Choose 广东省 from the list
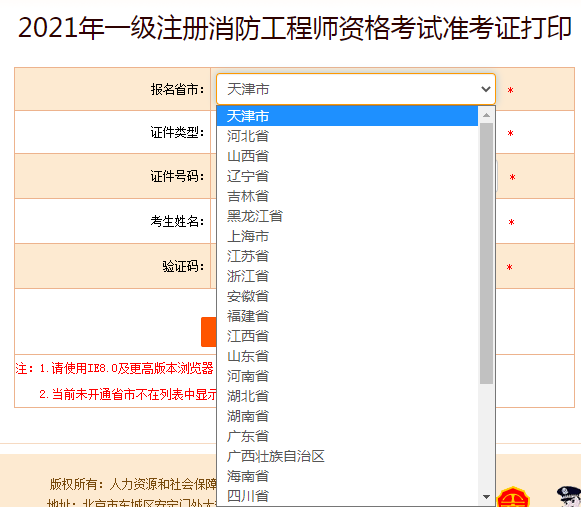 (347, 436)
